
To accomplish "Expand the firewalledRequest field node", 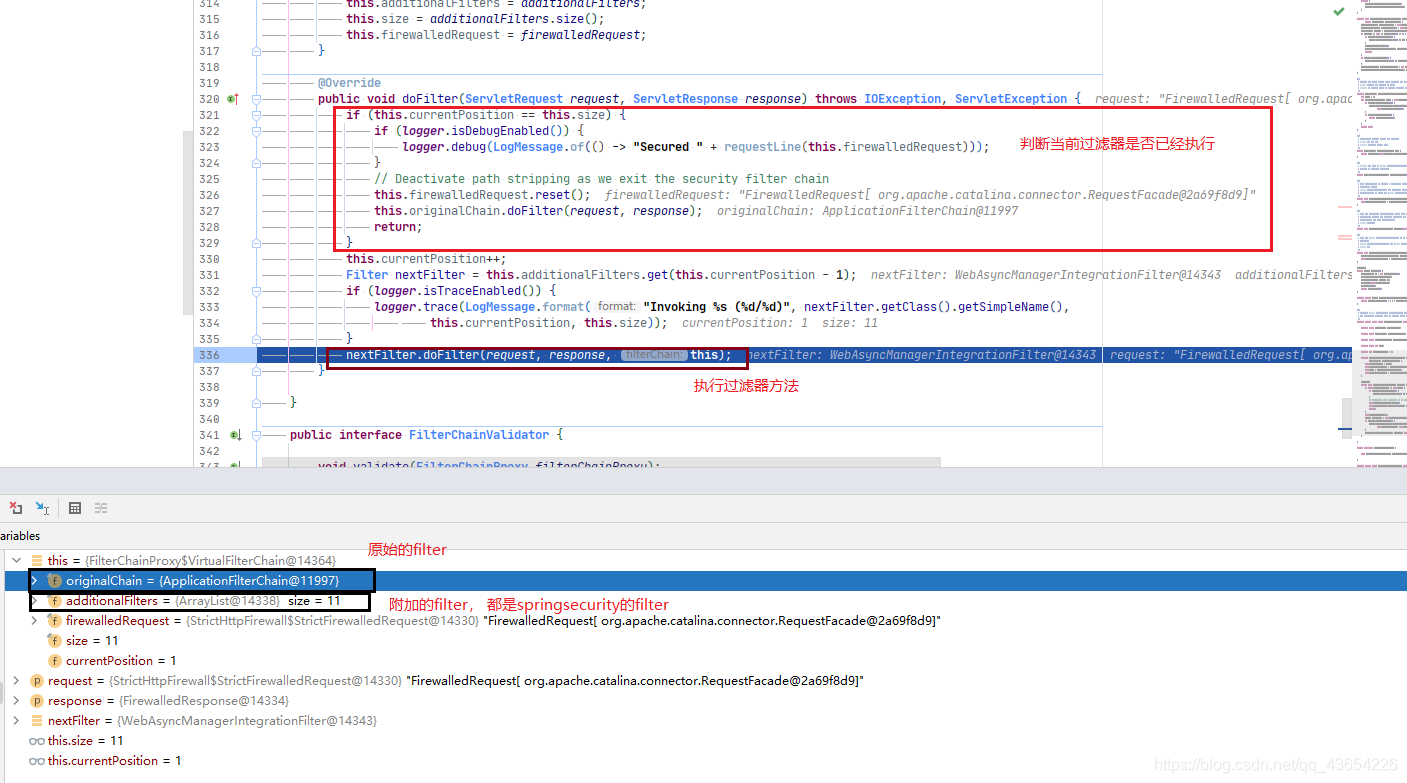I will click(x=34, y=621).
